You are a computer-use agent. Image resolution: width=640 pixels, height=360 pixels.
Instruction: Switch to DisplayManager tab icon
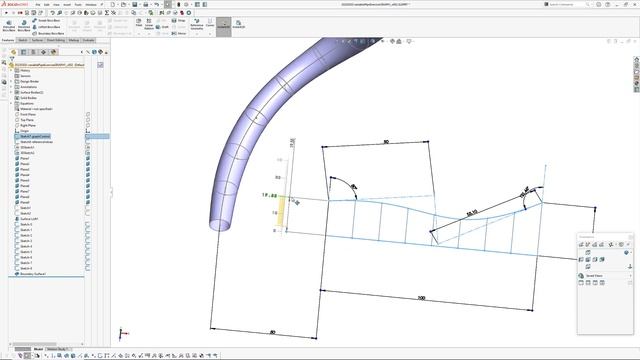point(53,52)
